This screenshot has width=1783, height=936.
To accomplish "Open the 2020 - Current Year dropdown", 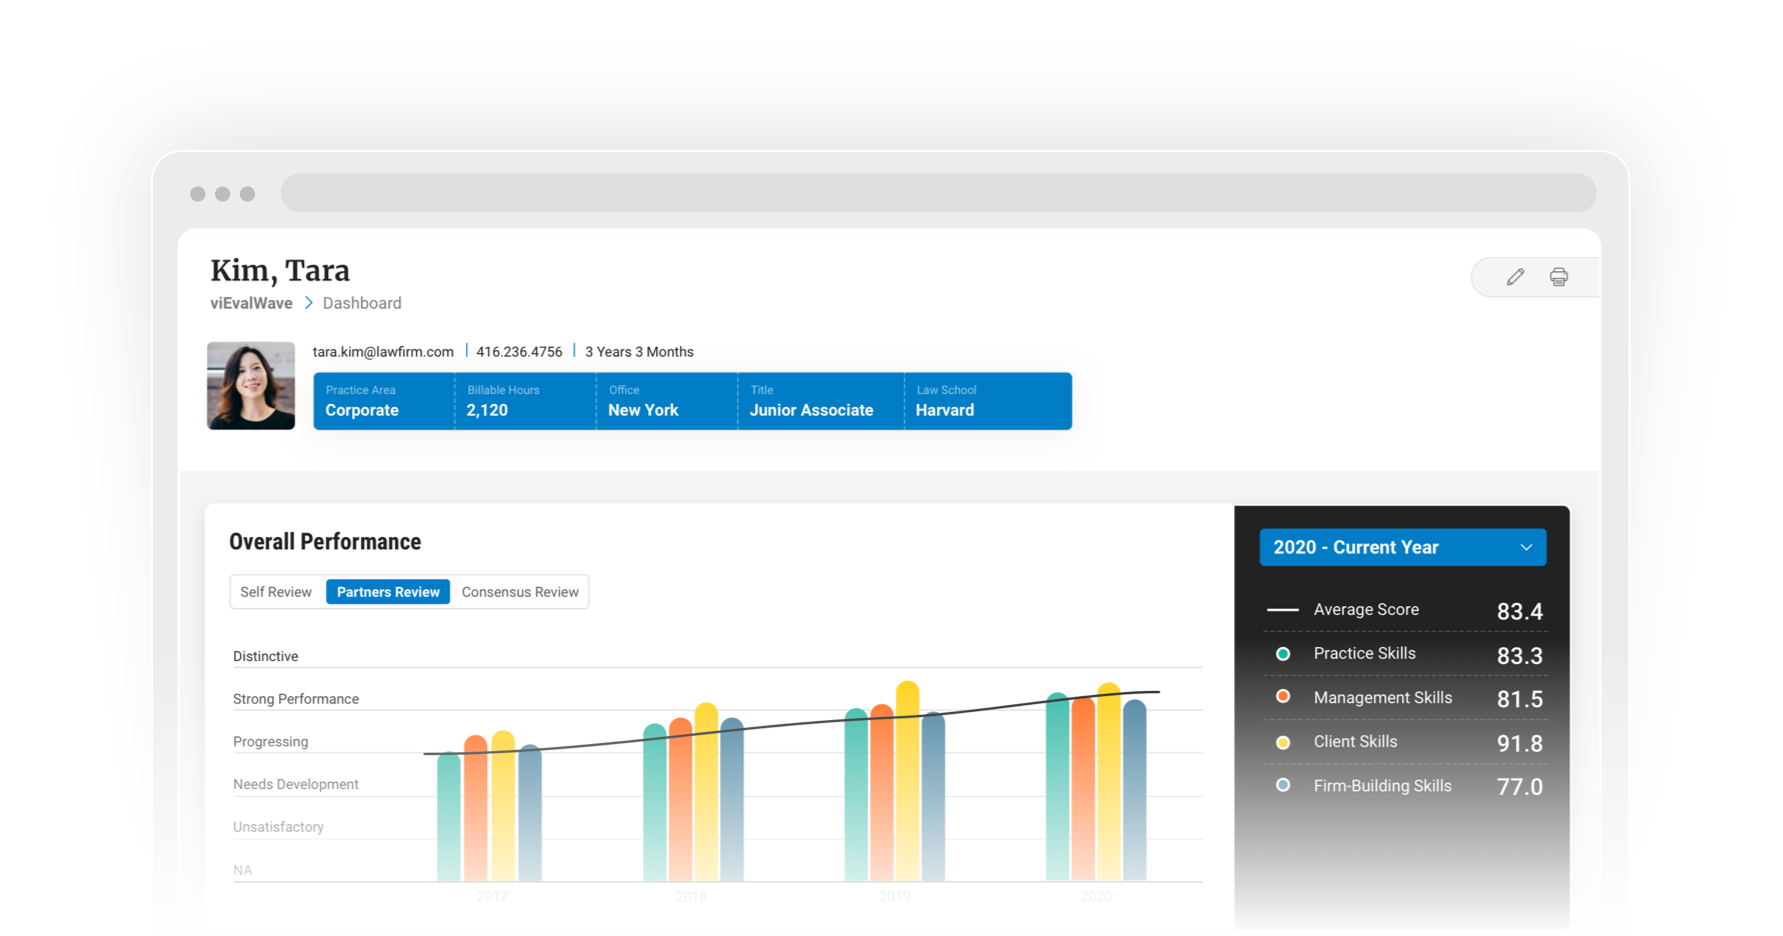I will tap(1402, 547).
